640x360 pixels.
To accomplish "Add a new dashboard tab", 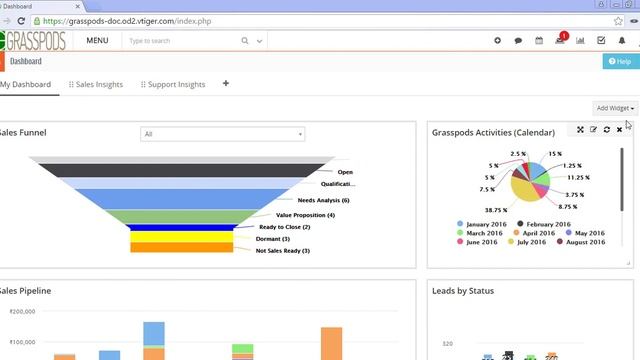I will coord(226,83).
